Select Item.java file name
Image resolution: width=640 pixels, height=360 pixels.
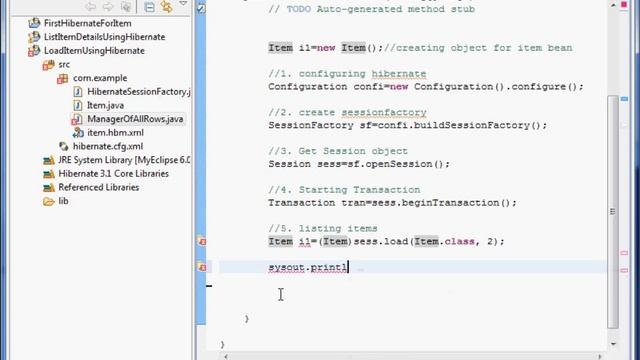tap(105, 105)
